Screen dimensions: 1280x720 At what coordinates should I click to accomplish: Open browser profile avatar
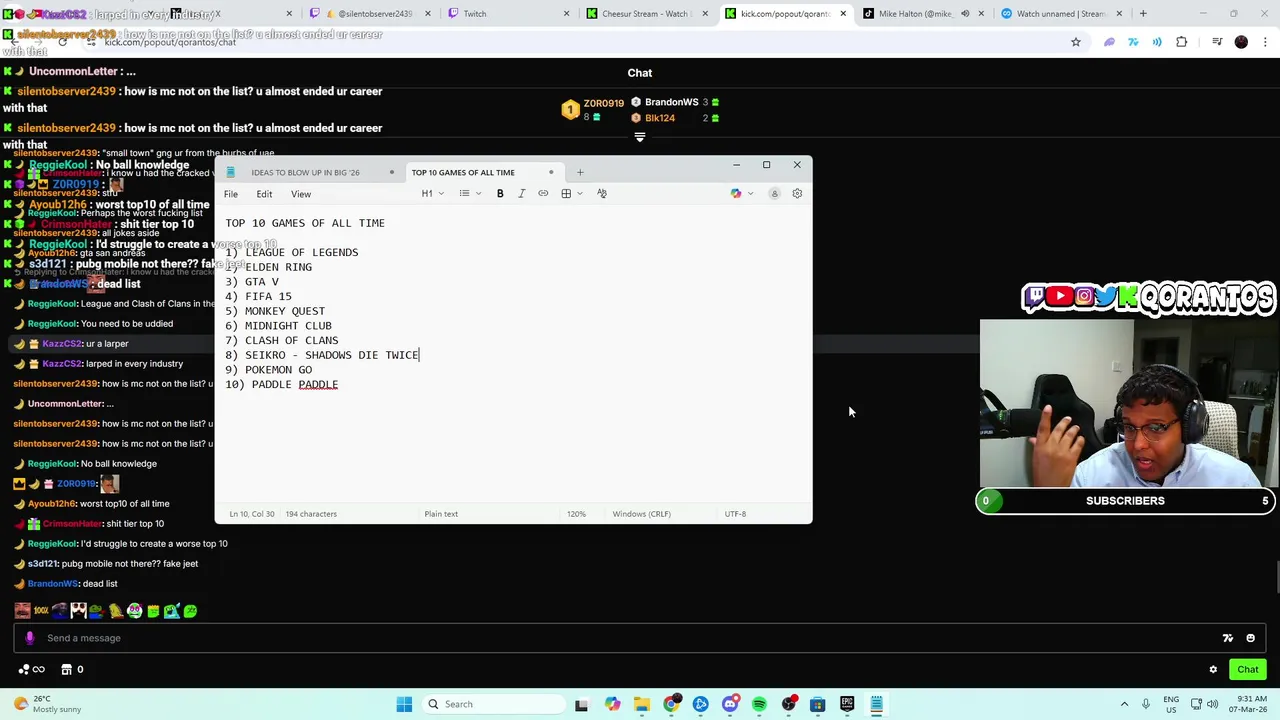[1241, 42]
